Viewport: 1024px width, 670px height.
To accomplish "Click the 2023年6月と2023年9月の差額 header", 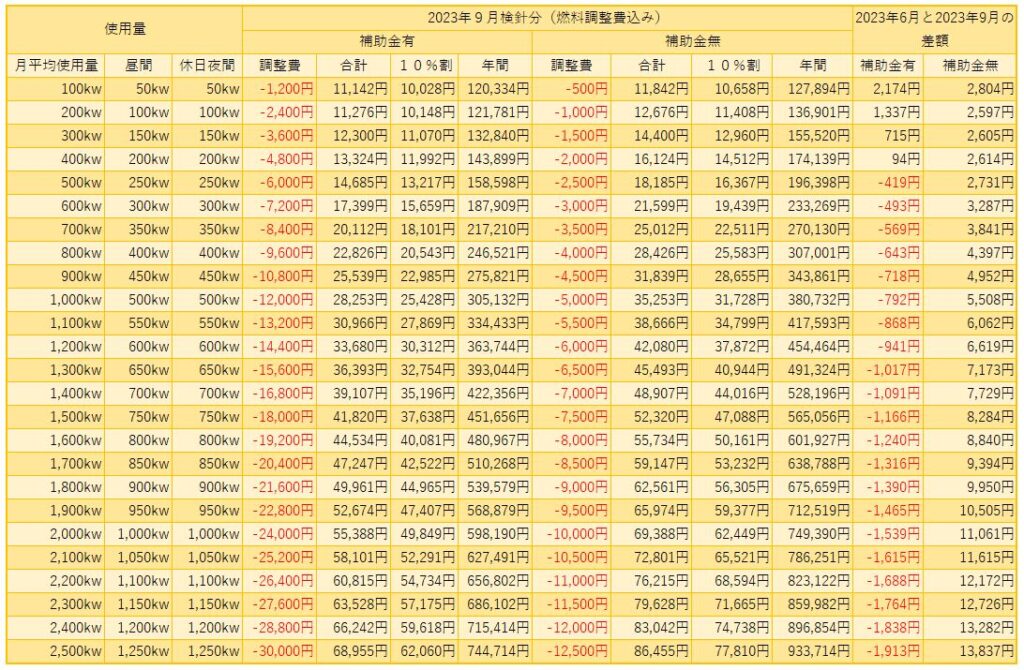I will click(935, 29).
